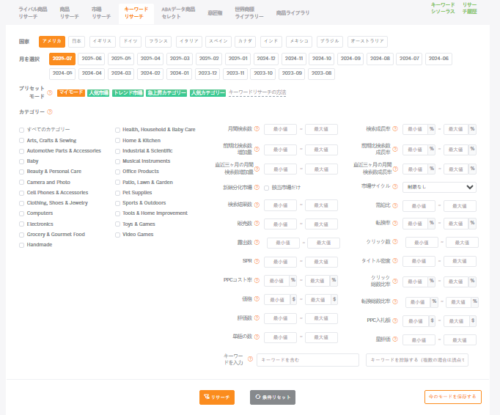Click help icon beside PPC入札額 label
The height and width of the screenshot is (415, 500).
click(395, 321)
